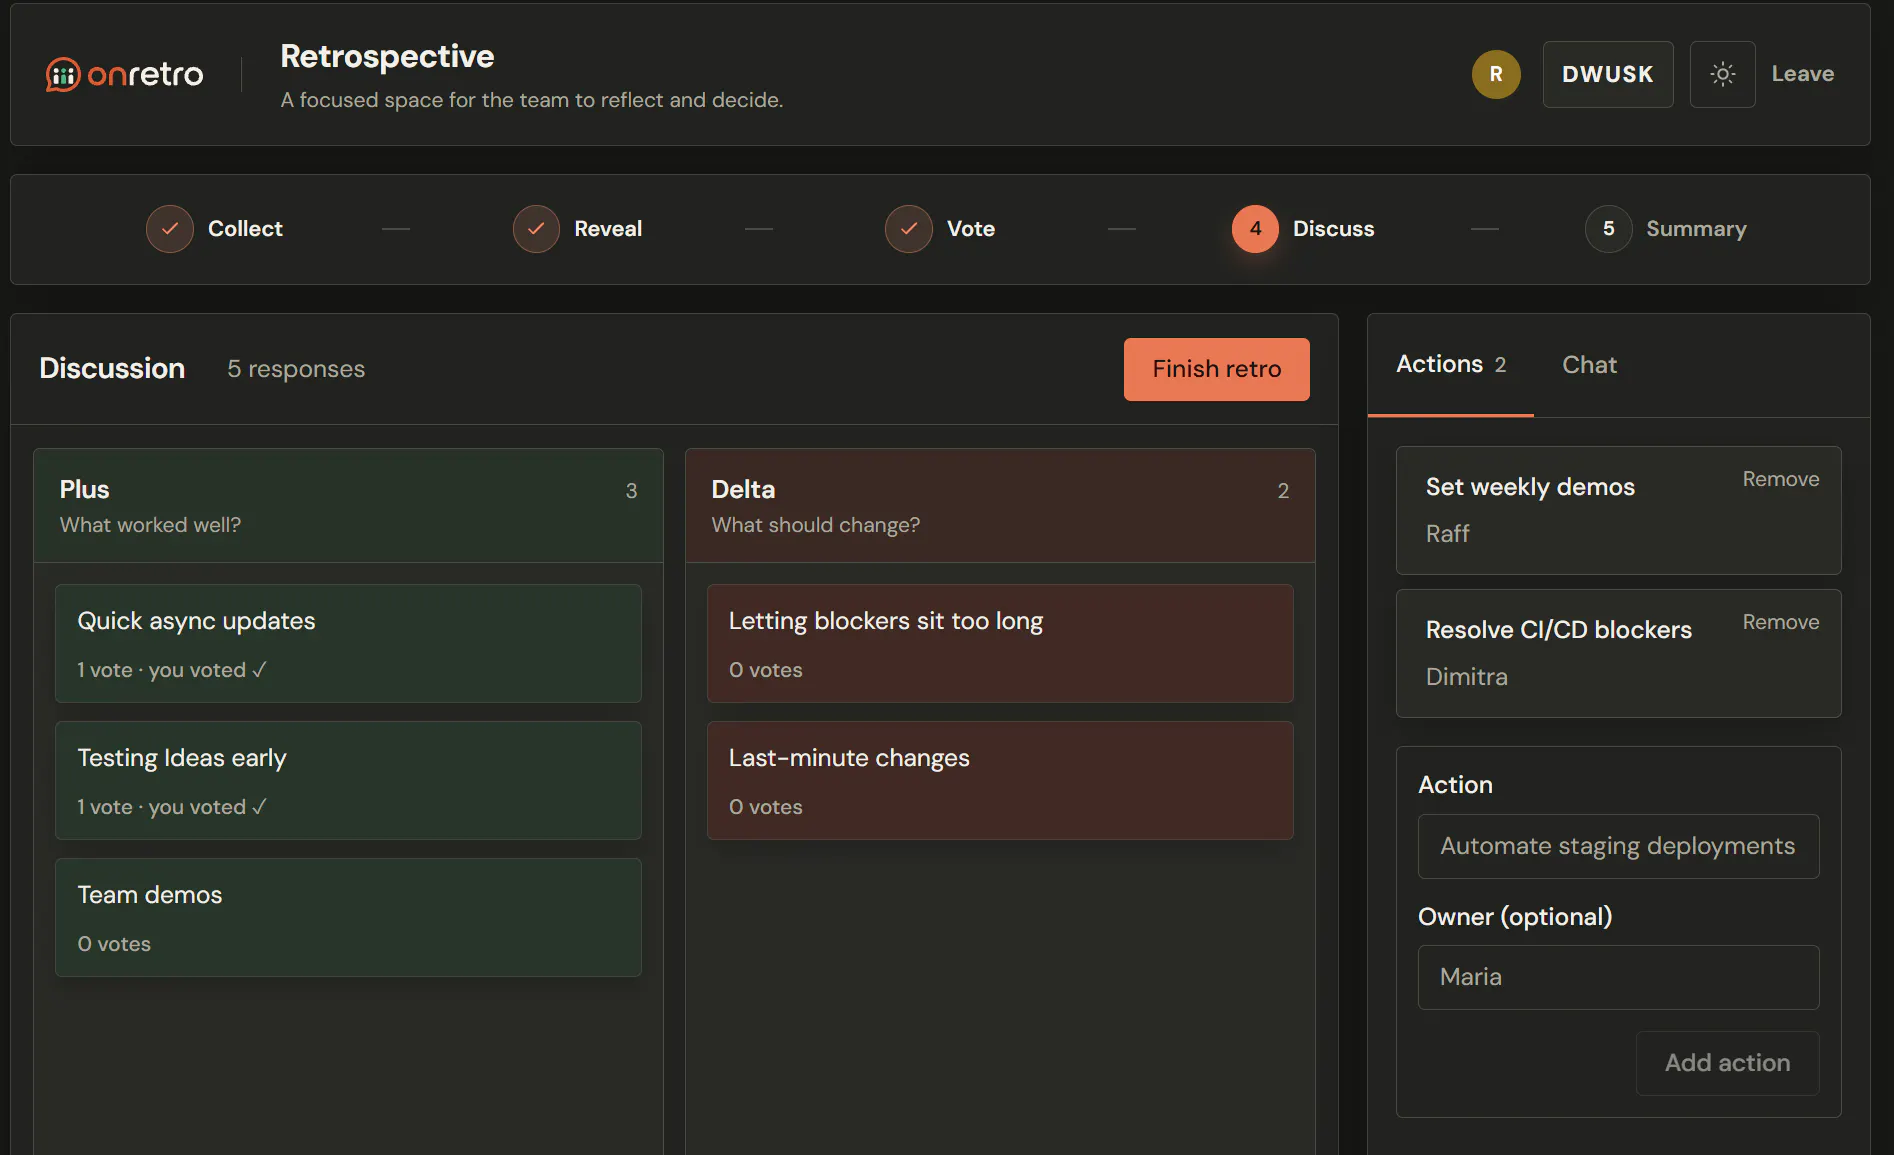Click the Finish retro button
This screenshot has height=1155, width=1894.
[x=1216, y=369]
